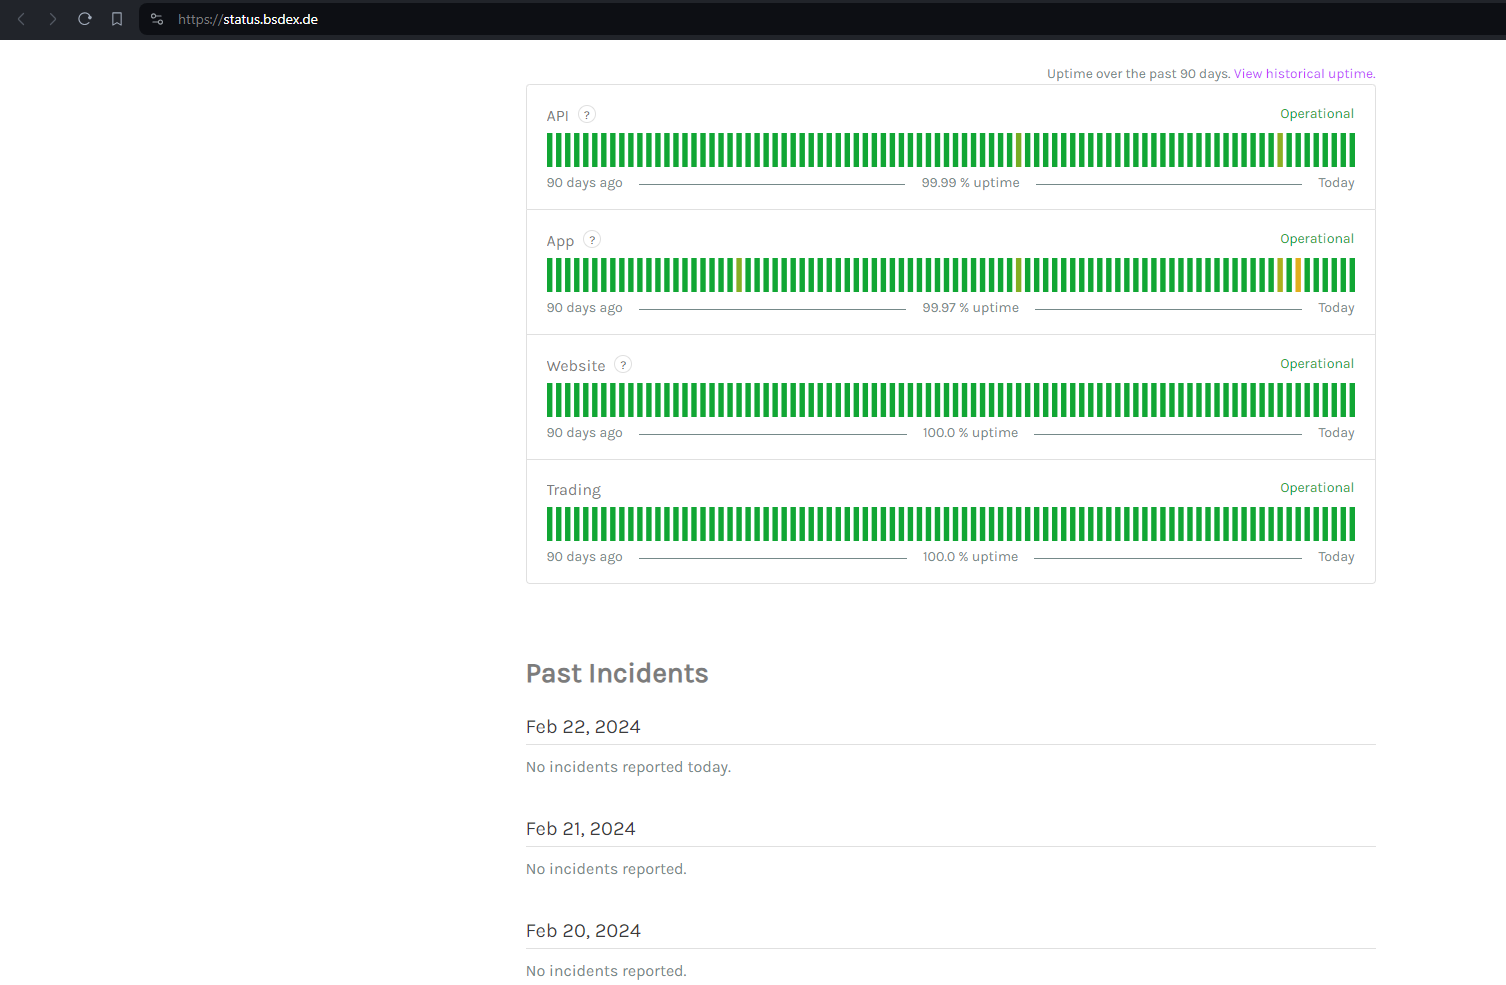The width and height of the screenshot is (1506, 985).
Task: Click the Feb 20, 2024 date heading
Action: (583, 931)
